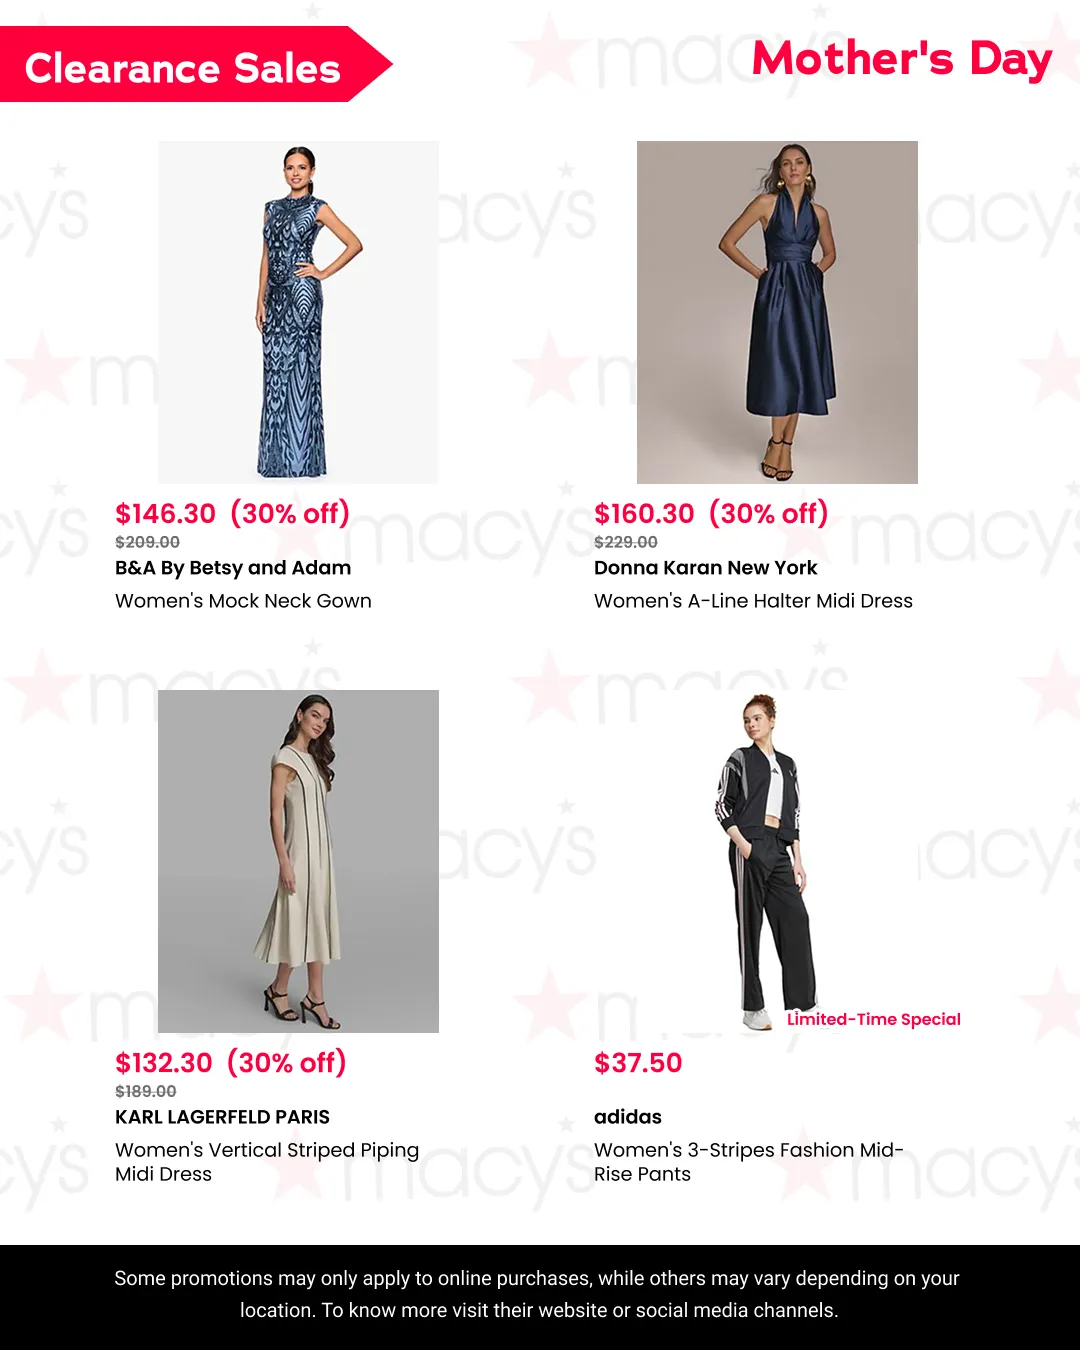1080x1350 pixels.
Task: Click the $132.30 sale price
Action: (164, 1063)
